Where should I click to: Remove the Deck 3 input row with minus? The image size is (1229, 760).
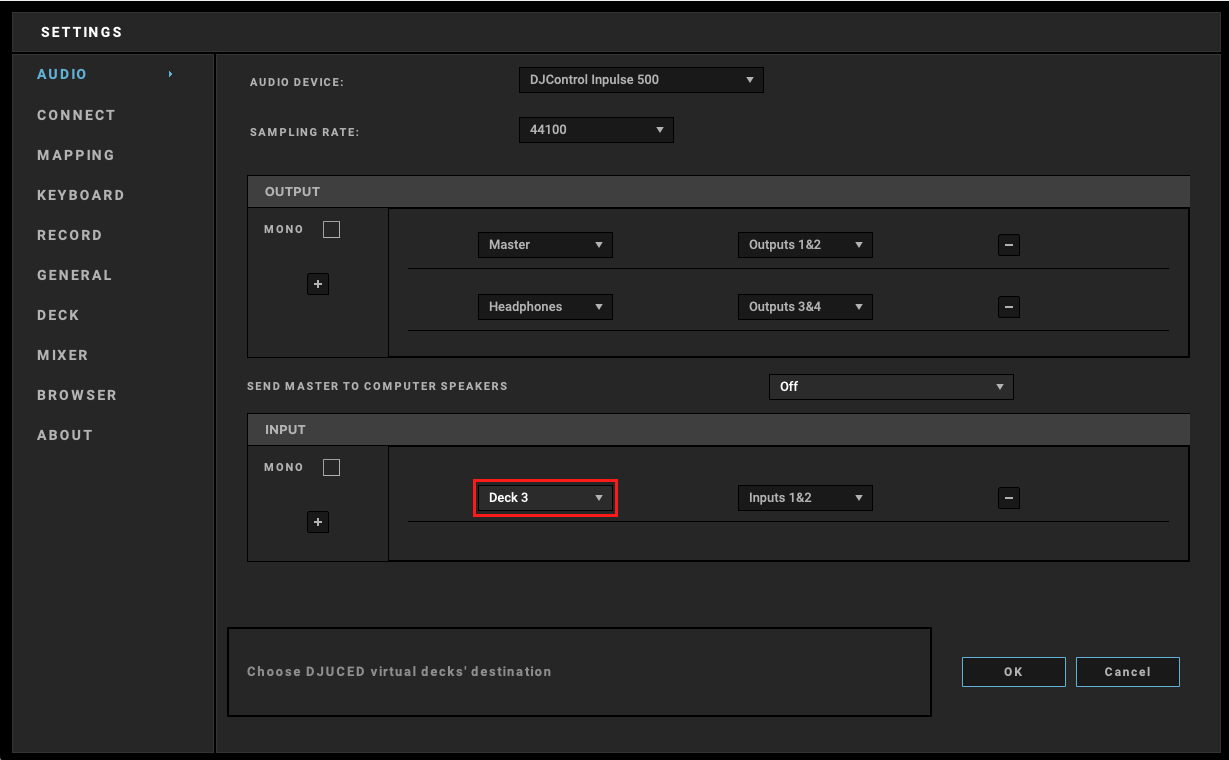[x=1009, y=498]
